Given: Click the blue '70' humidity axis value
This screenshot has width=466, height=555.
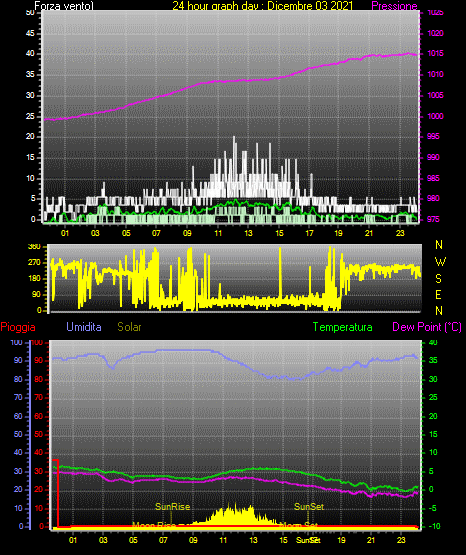Looking at the screenshot, I should (x=18, y=397).
